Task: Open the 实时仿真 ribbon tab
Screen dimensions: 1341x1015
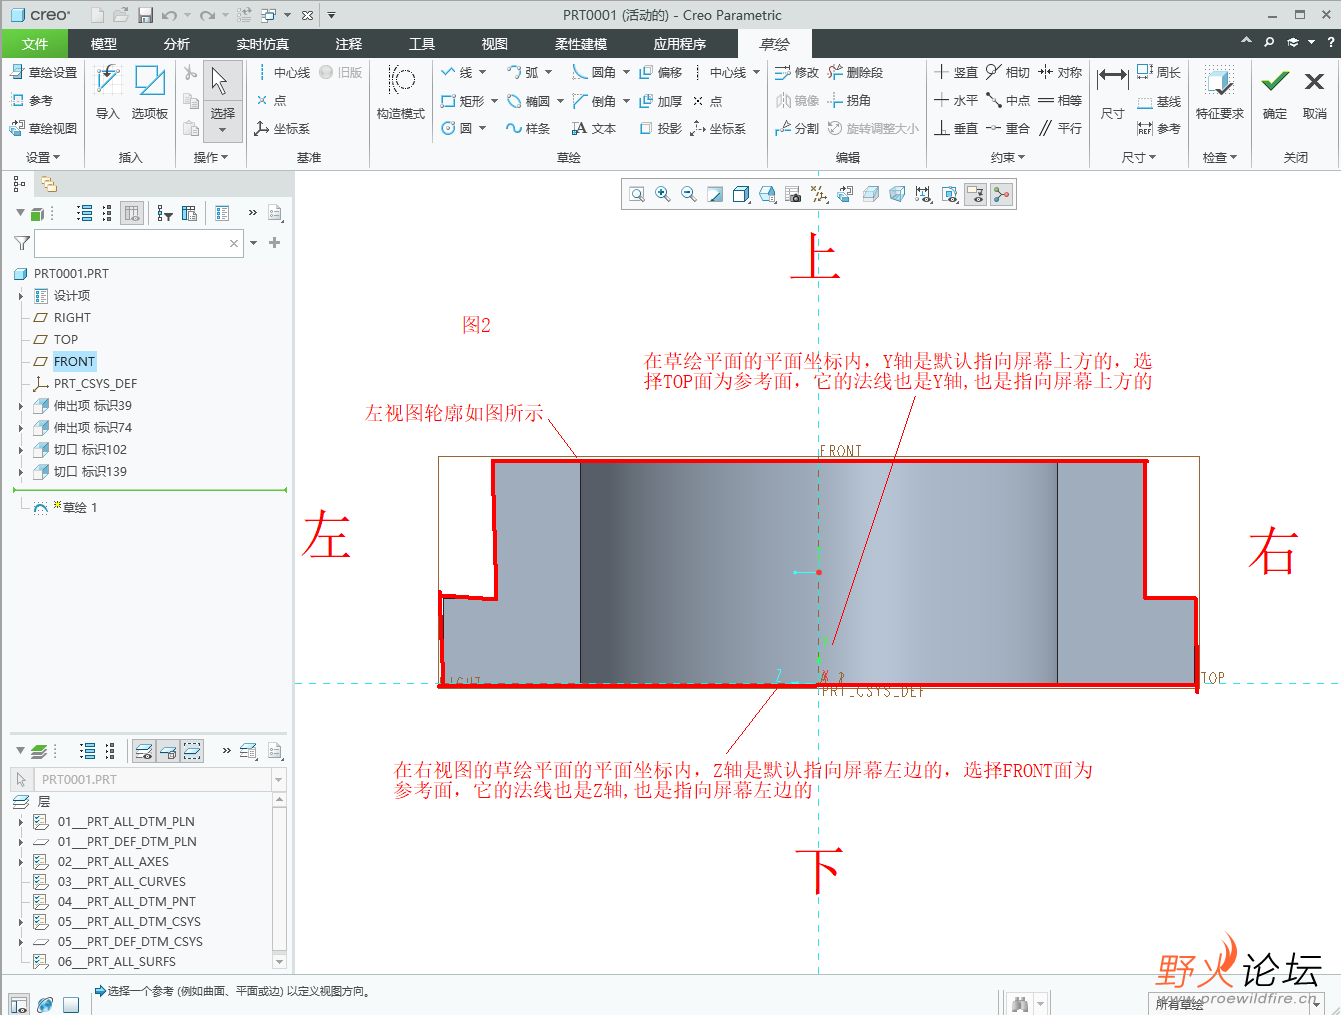Action: point(263,44)
